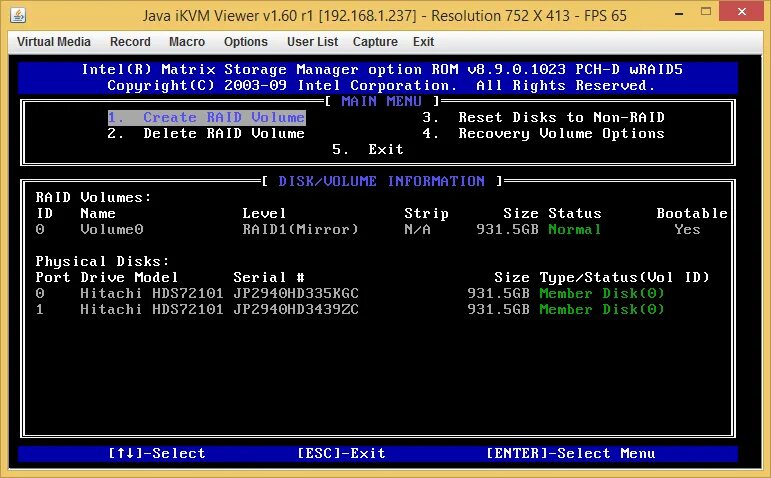
Task: Click serial 'JP2940HD335KGC'
Action: (296, 293)
